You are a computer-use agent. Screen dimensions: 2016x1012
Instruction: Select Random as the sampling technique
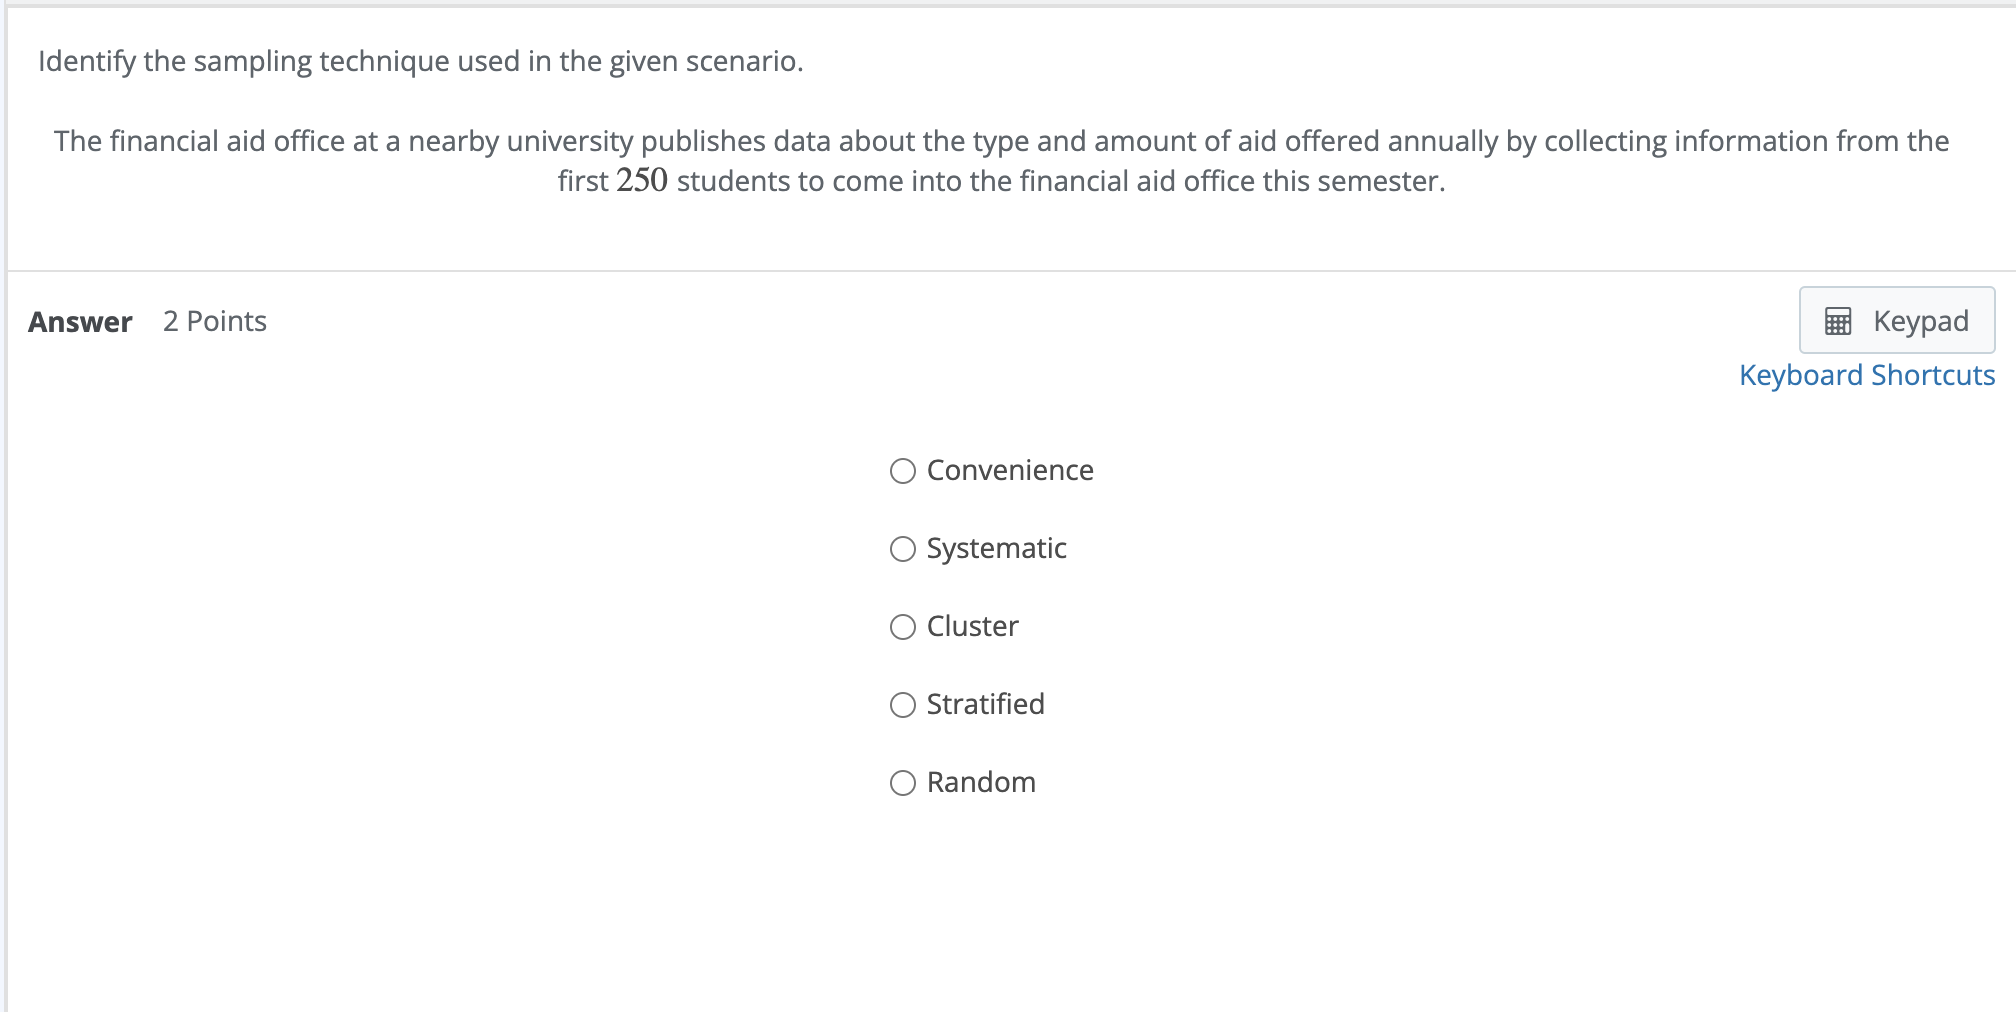pos(981,782)
